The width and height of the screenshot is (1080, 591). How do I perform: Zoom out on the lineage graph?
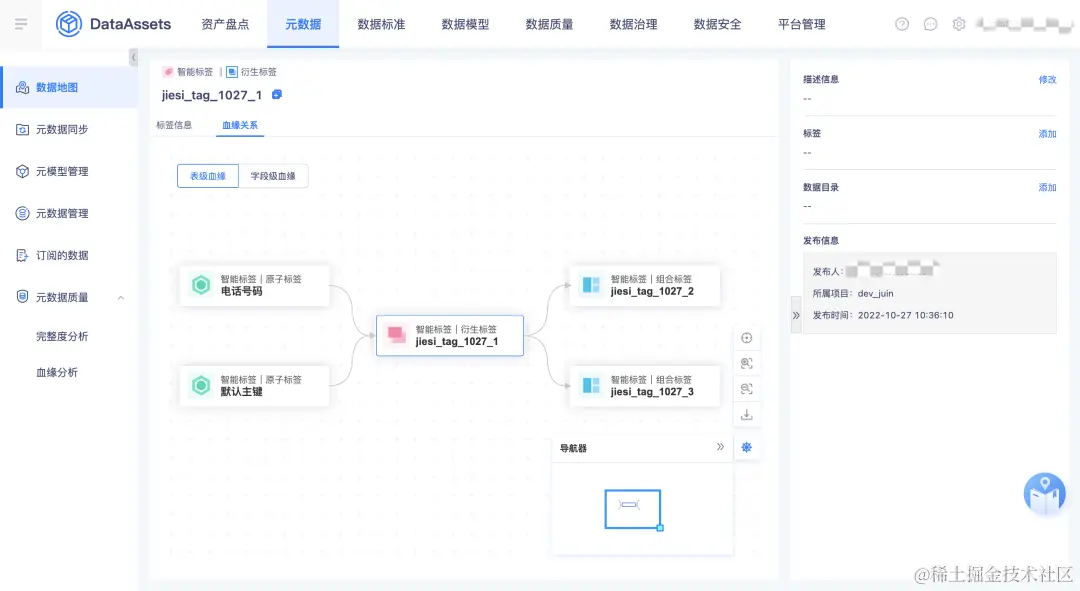click(x=747, y=389)
